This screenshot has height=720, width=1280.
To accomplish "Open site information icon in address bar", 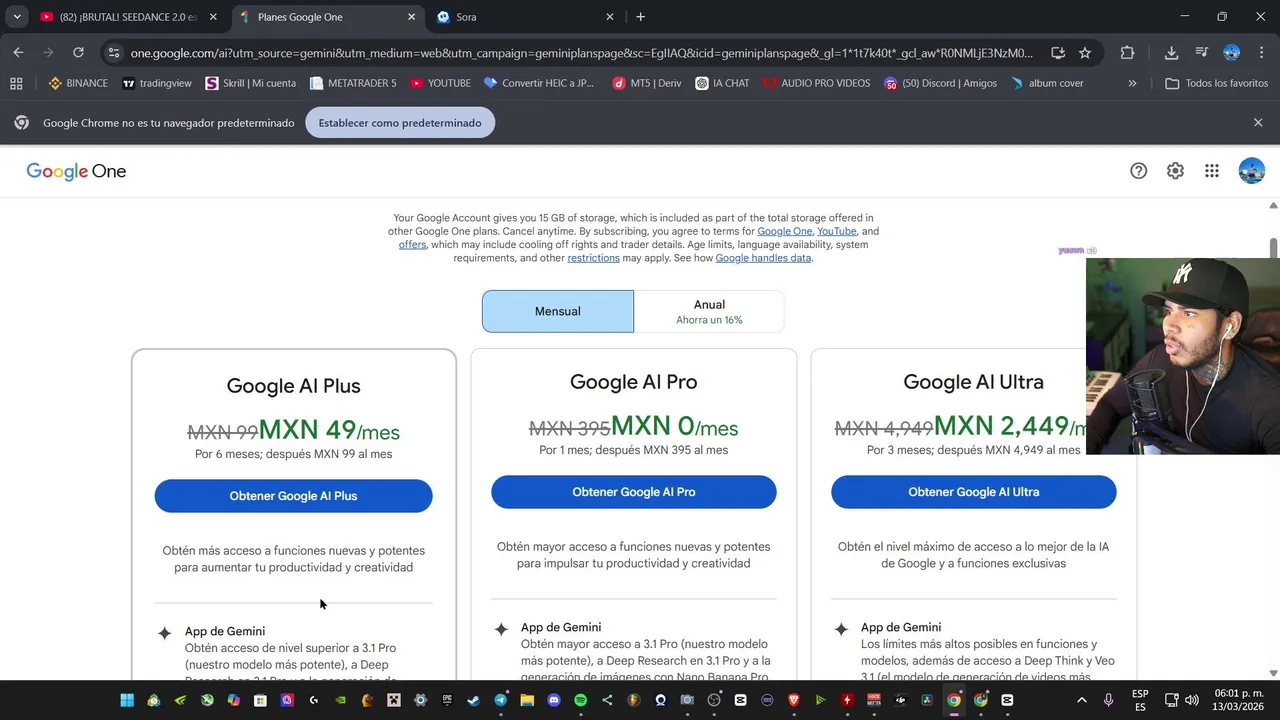I will click(x=114, y=52).
